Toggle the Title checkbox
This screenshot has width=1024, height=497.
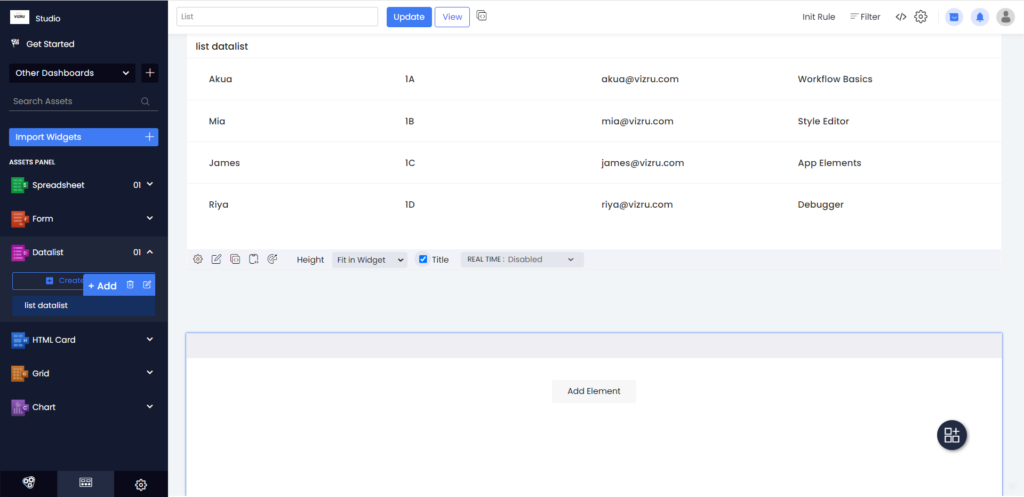[x=423, y=259]
